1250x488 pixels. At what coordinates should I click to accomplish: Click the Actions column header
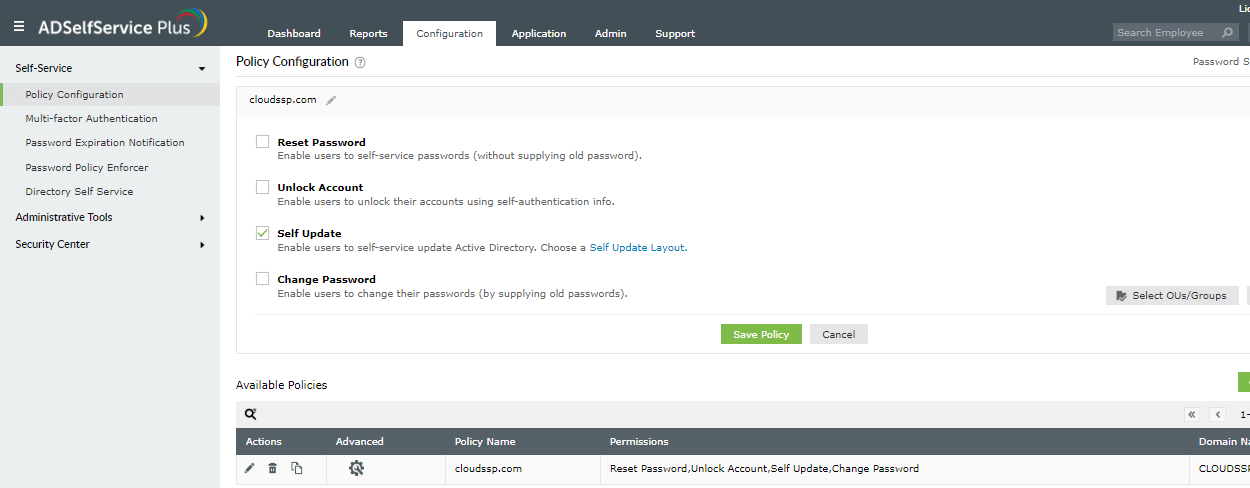pos(264,441)
